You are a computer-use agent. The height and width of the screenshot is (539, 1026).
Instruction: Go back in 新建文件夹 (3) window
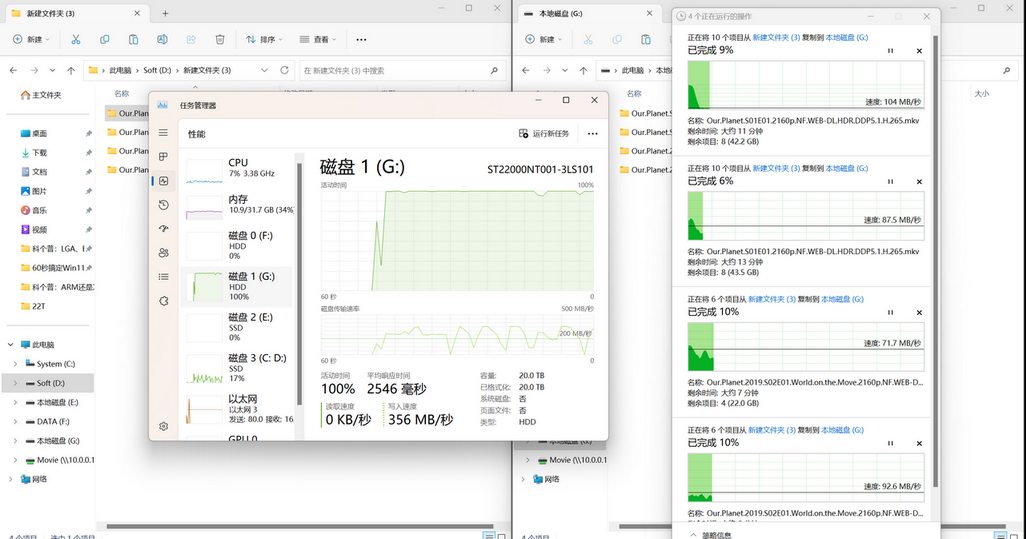tap(14, 70)
